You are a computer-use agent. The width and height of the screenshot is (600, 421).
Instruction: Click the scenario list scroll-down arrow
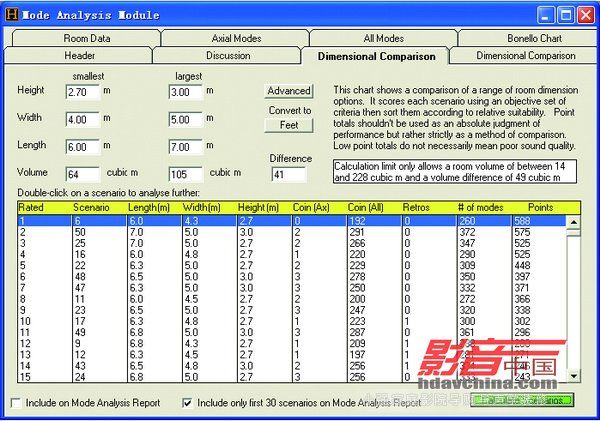573,376
